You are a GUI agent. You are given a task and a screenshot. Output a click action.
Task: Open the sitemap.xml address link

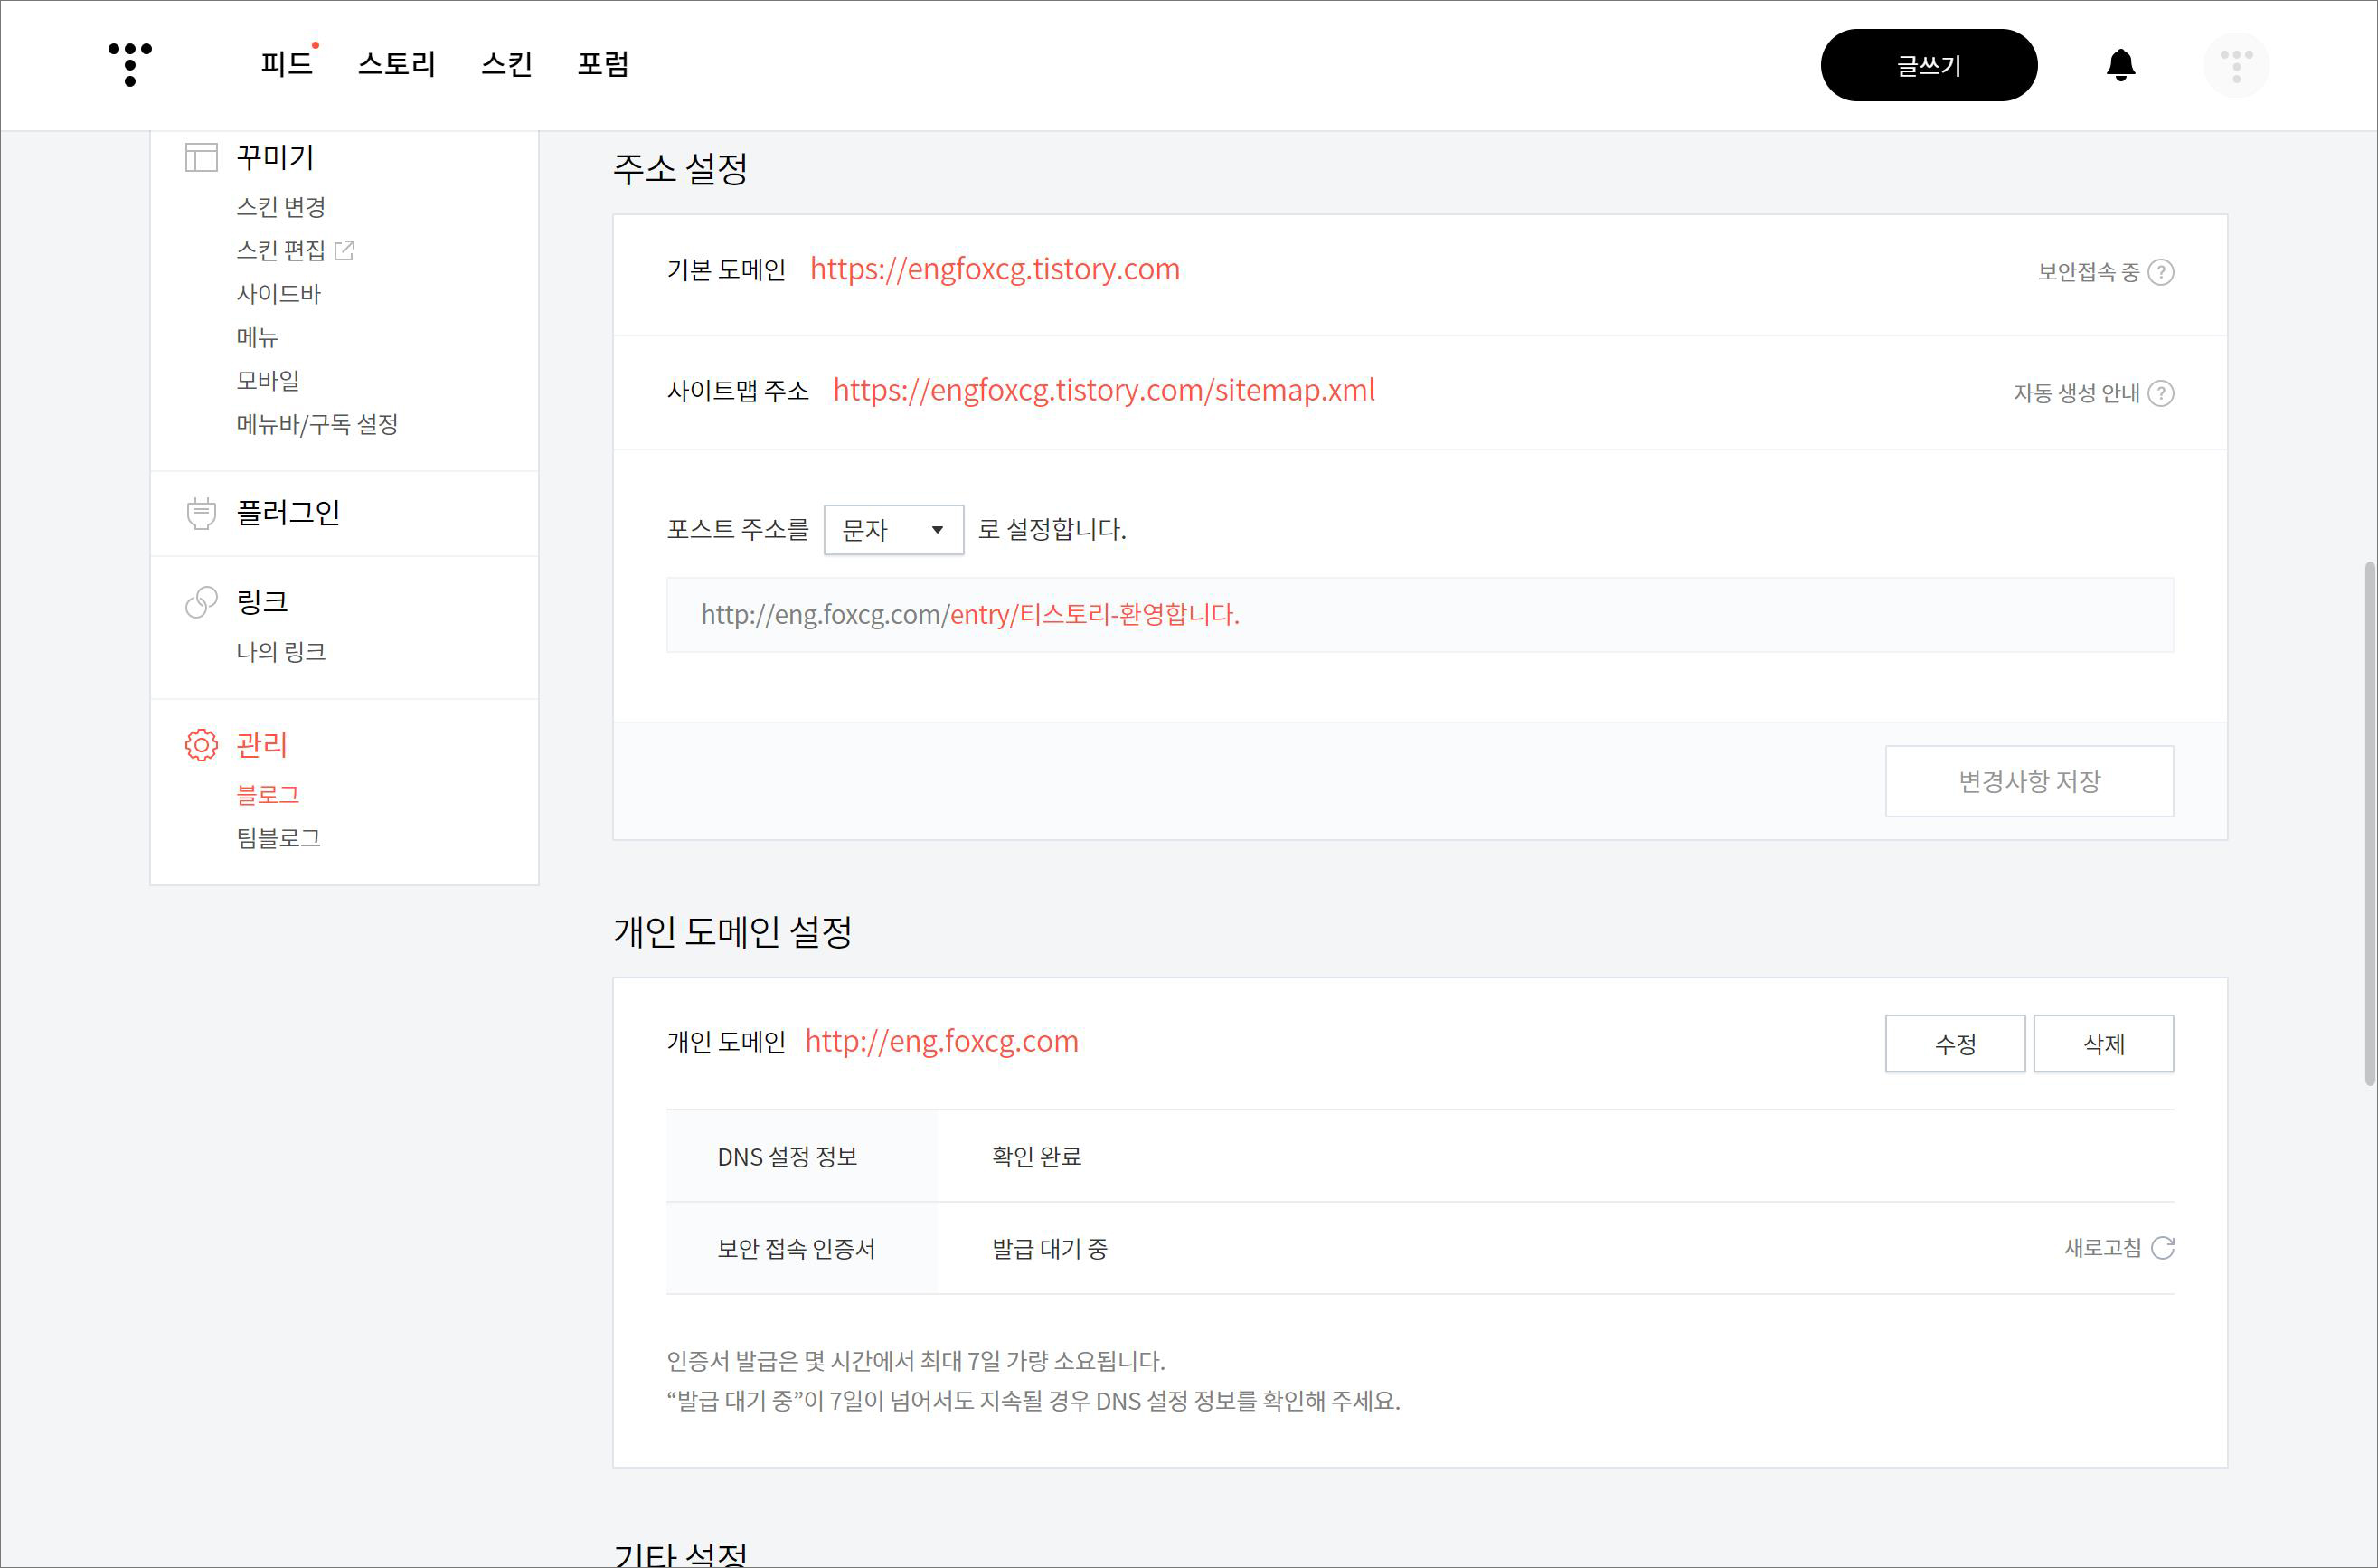1103,390
